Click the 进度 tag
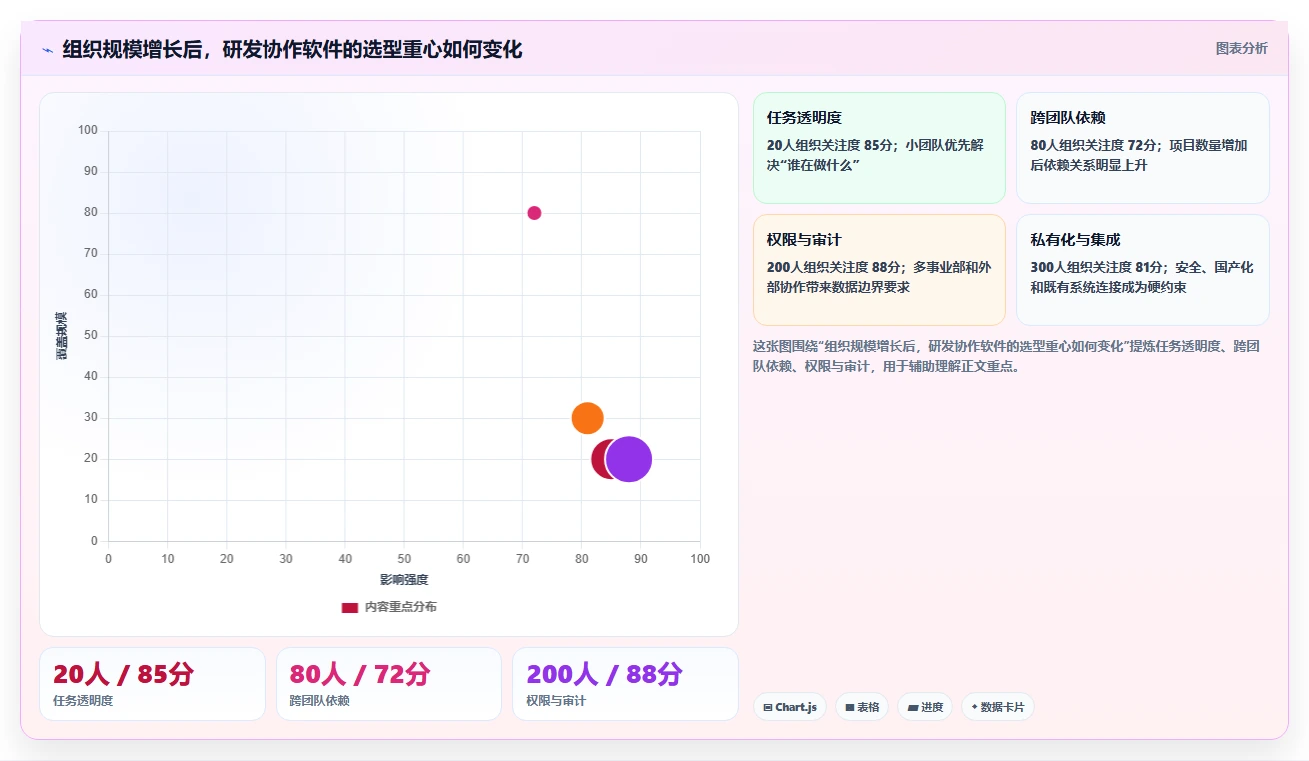This screenshot has width=1309, height=761. pos(924,707)
